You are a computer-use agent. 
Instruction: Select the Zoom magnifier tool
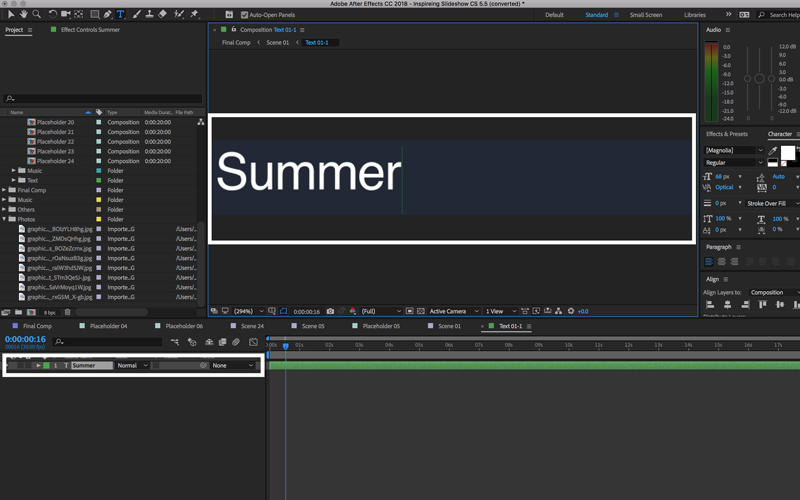[37, 15]
